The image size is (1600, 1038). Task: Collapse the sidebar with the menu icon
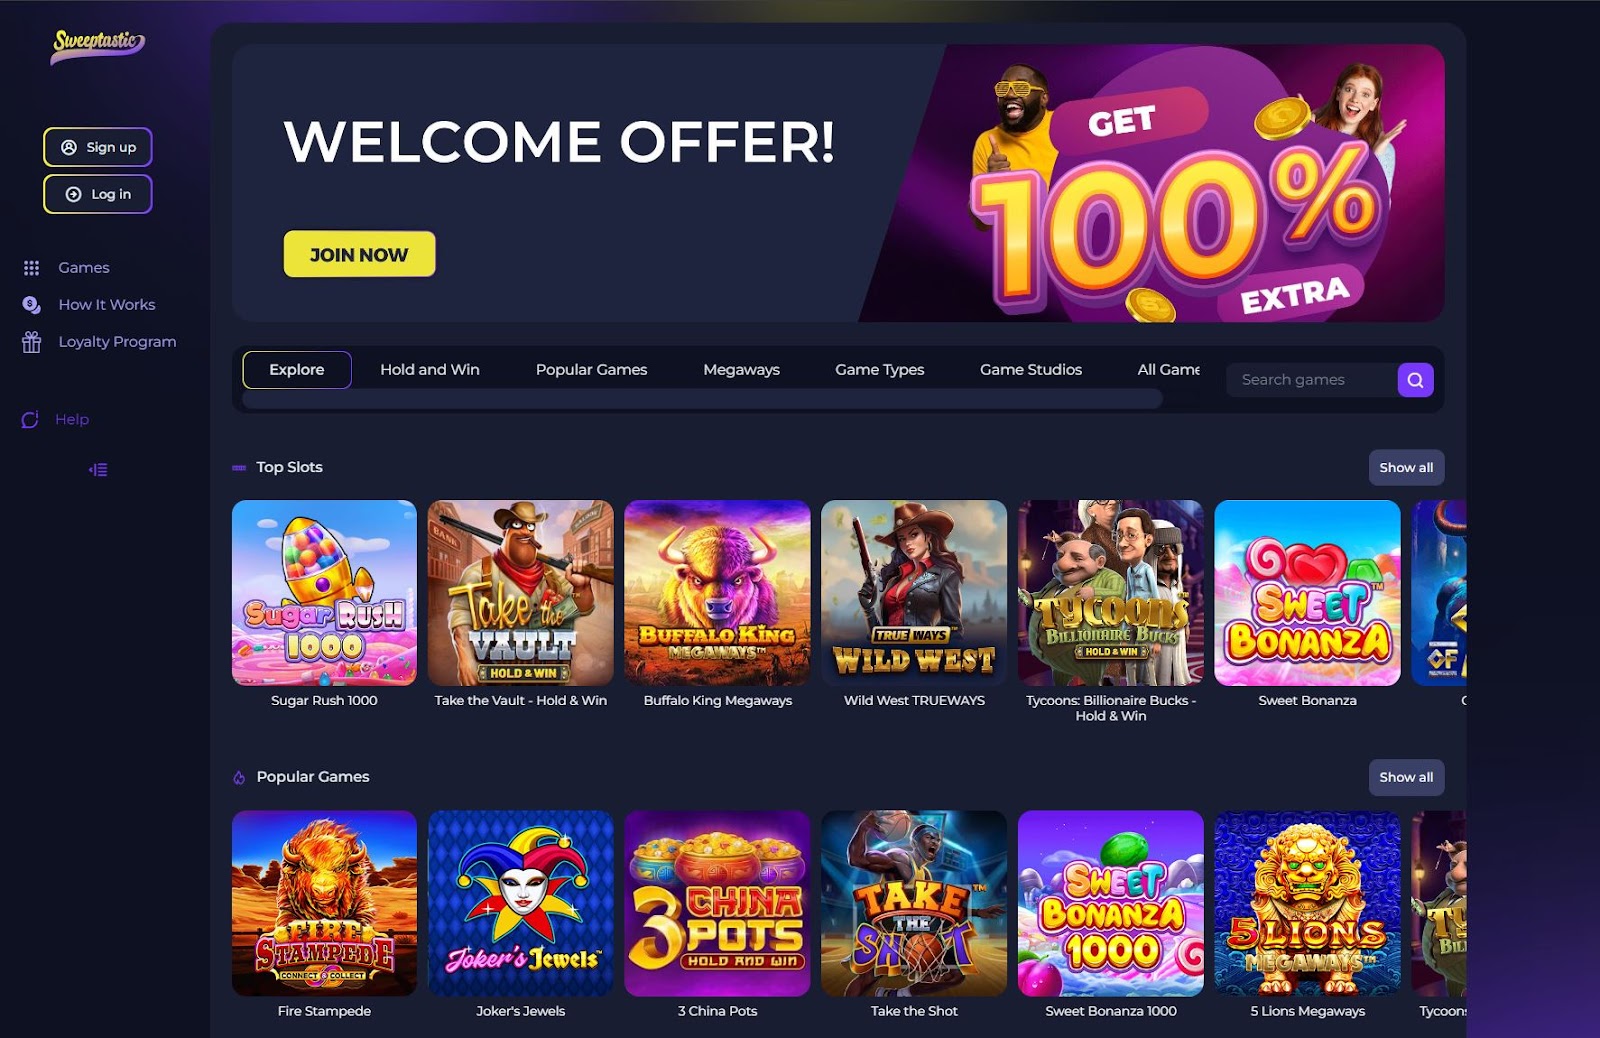point(98,470)
